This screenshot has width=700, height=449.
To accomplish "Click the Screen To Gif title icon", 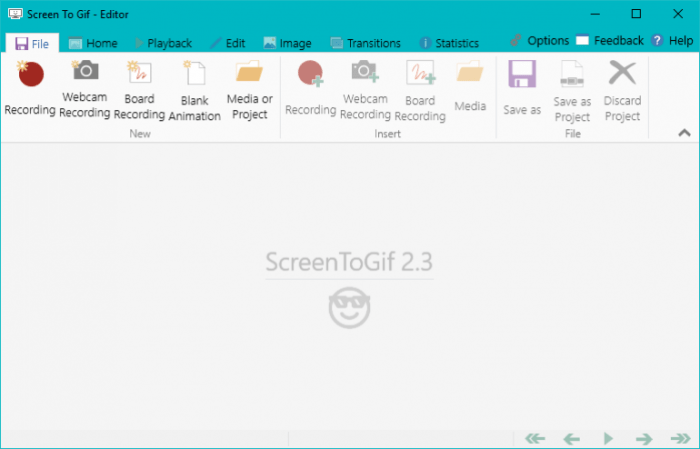I will point(15,14).
